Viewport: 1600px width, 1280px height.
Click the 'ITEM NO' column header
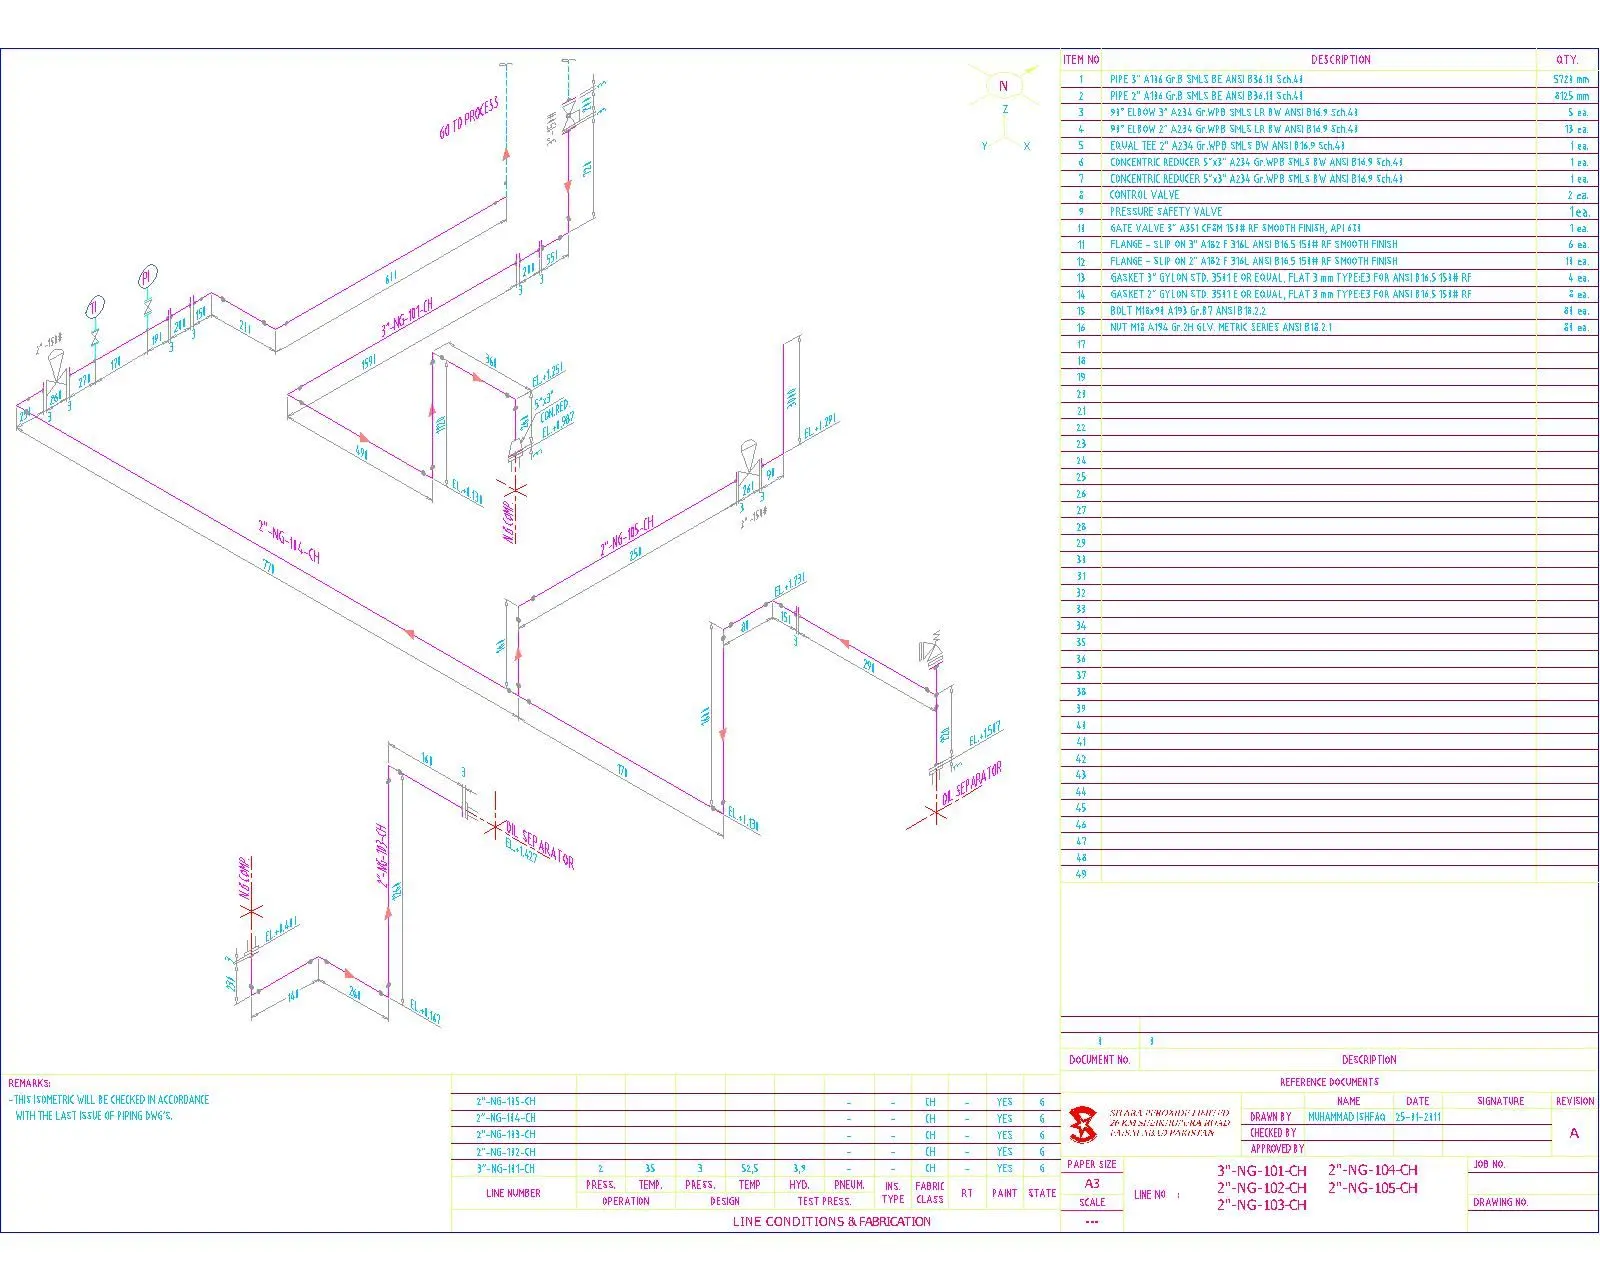pyautogui.click(x=1080, y=60)
